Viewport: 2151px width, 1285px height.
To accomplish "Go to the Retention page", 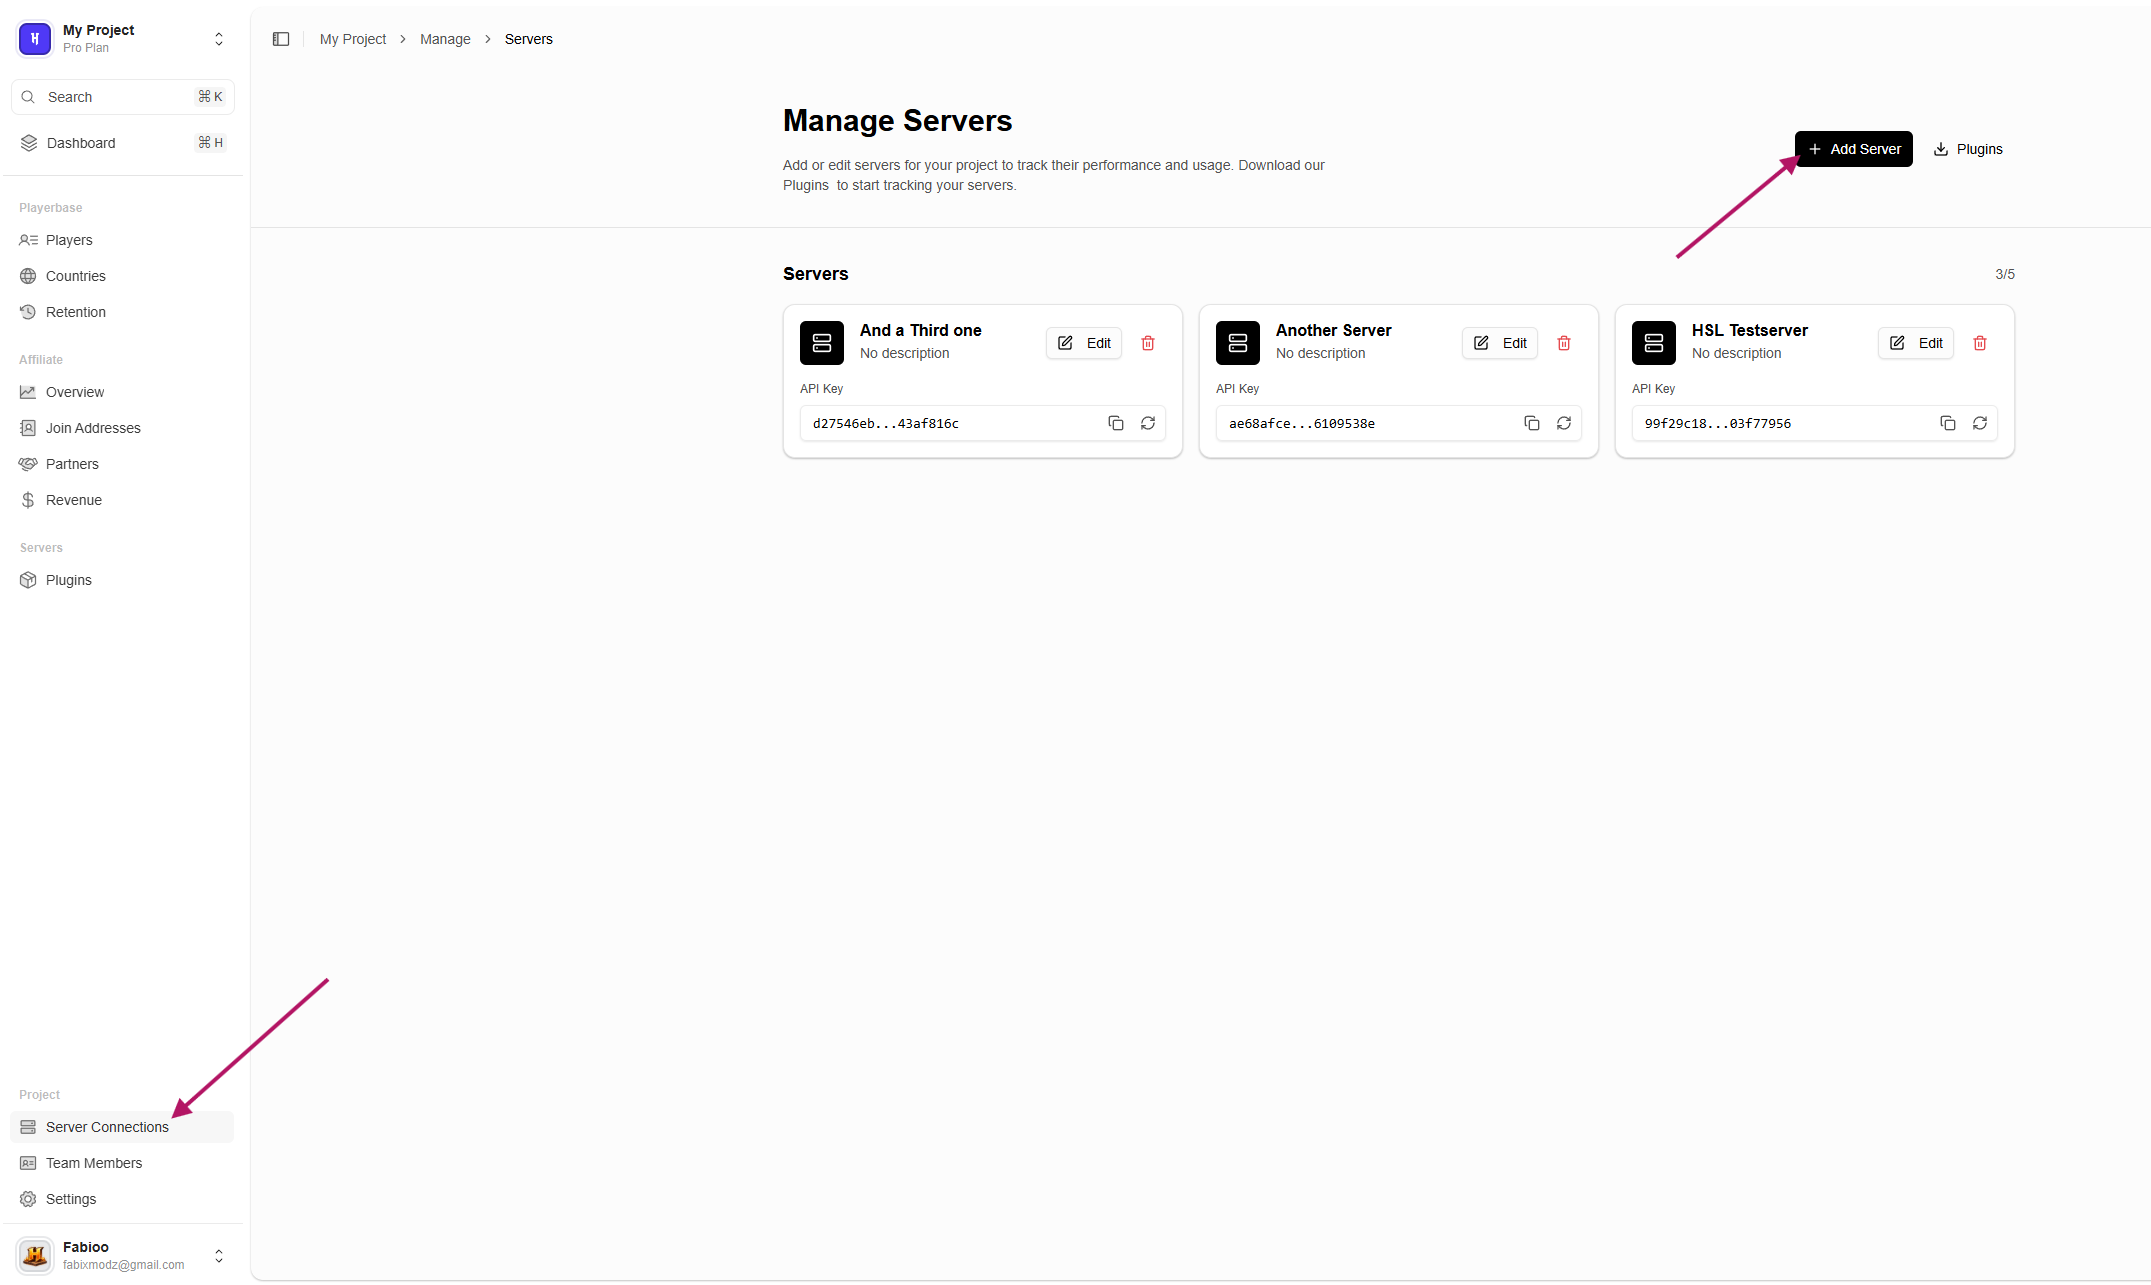I will (75, 312).
